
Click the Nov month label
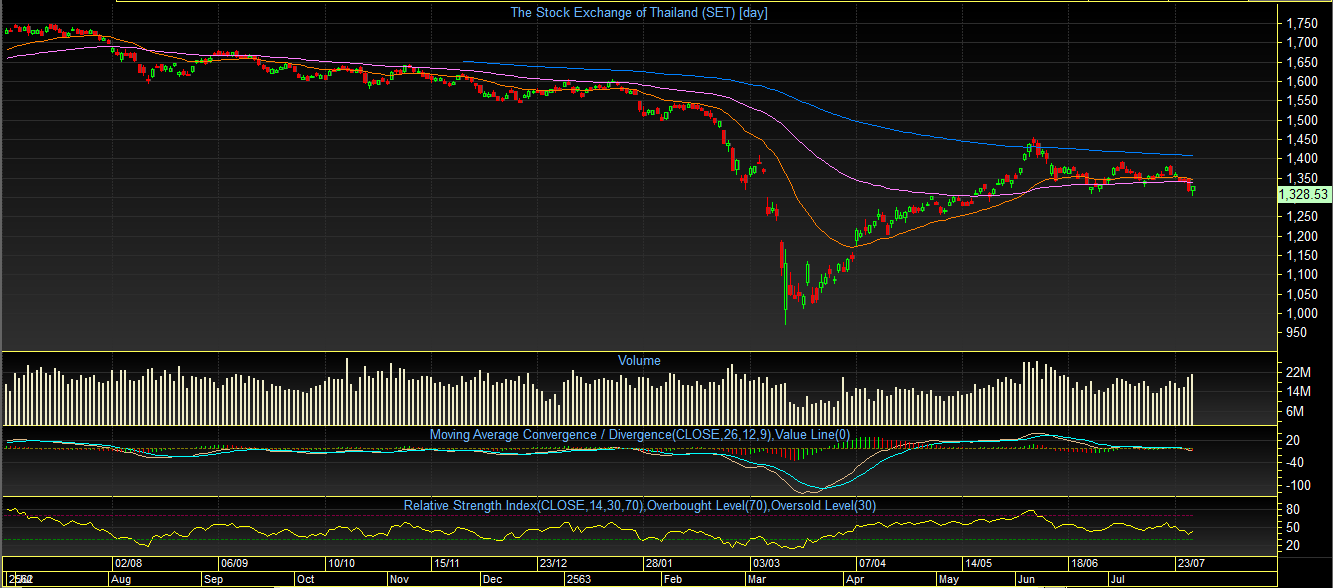[399, 579]
